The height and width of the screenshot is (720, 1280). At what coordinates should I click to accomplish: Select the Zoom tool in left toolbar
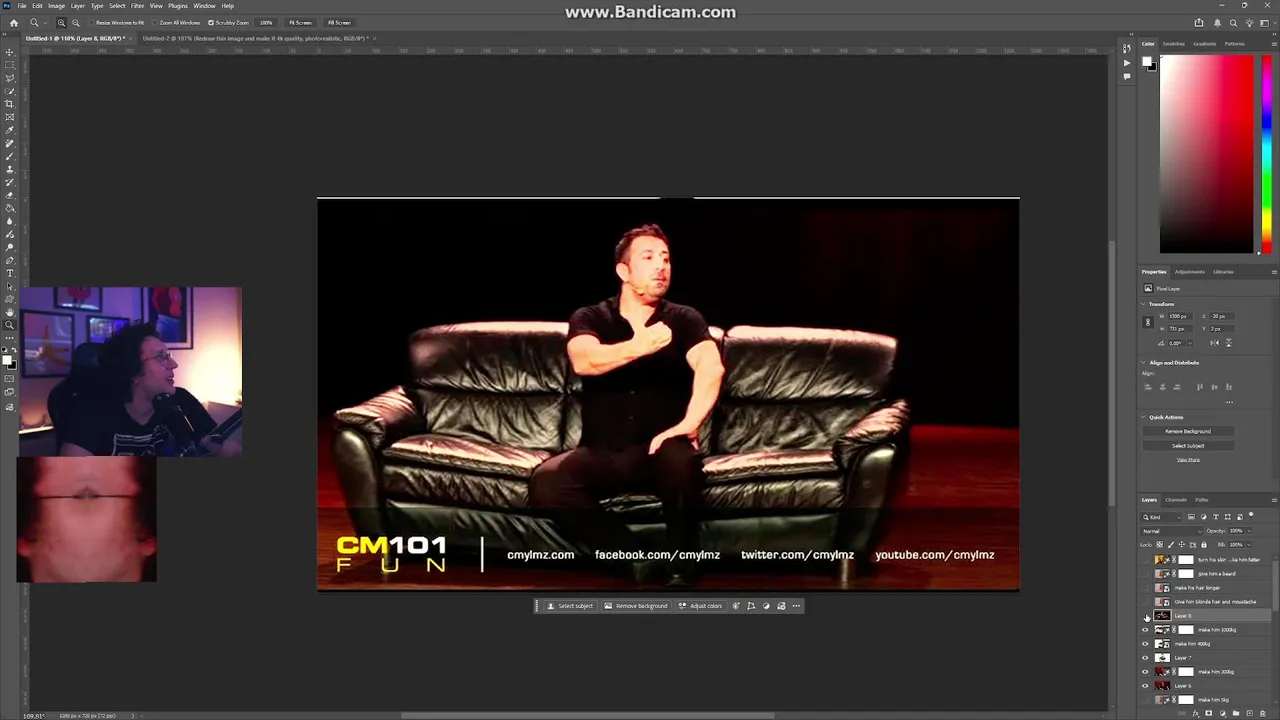pos(10,325)
